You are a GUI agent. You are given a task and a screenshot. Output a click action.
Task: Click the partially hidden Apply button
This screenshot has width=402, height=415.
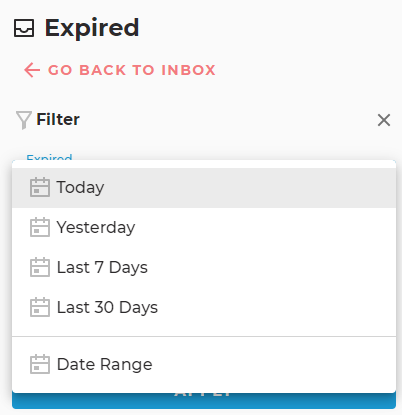tap(204, 401)
